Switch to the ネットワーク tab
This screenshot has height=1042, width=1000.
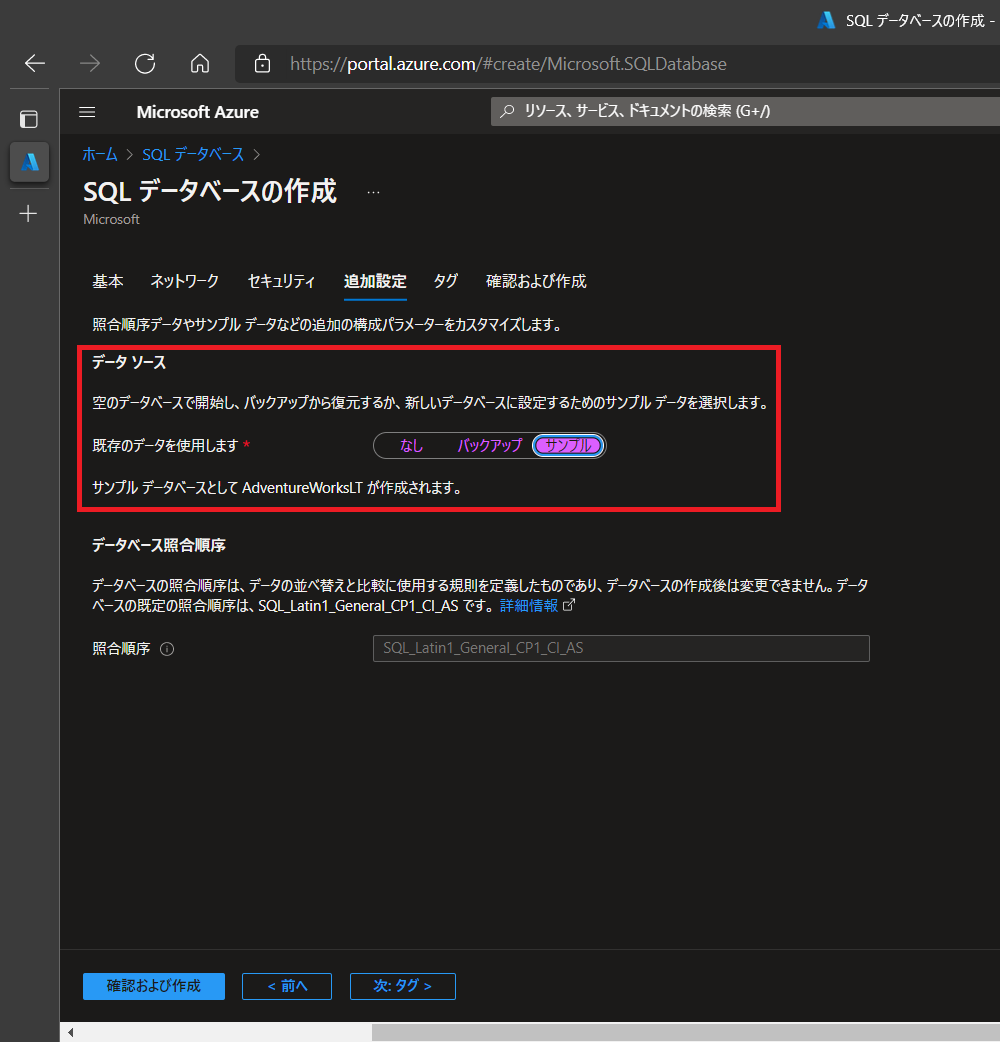tap(185, 282)
